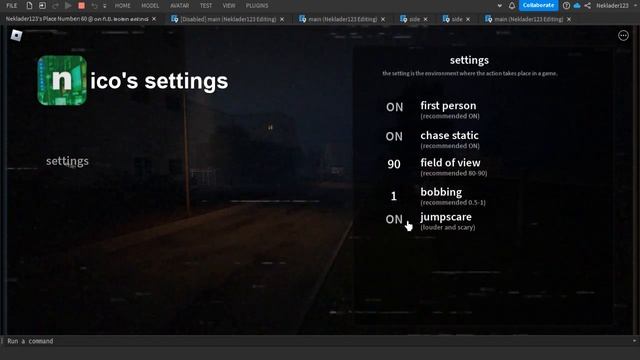Viewport: 640px width, 360px height.
Task: Select the first side script tab
Action: click(x=414, y=19)
